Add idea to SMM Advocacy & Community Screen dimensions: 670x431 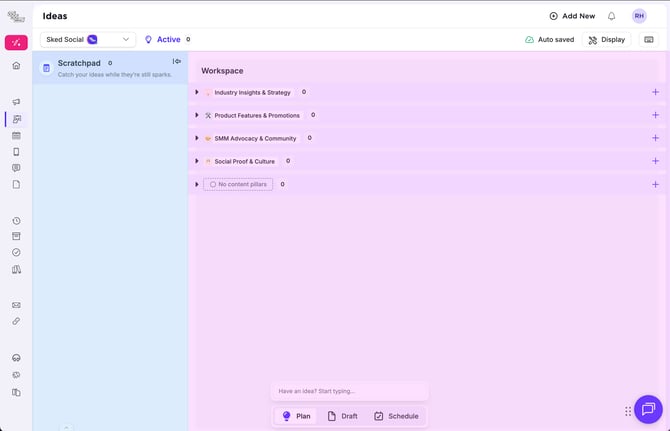(655, 138)
